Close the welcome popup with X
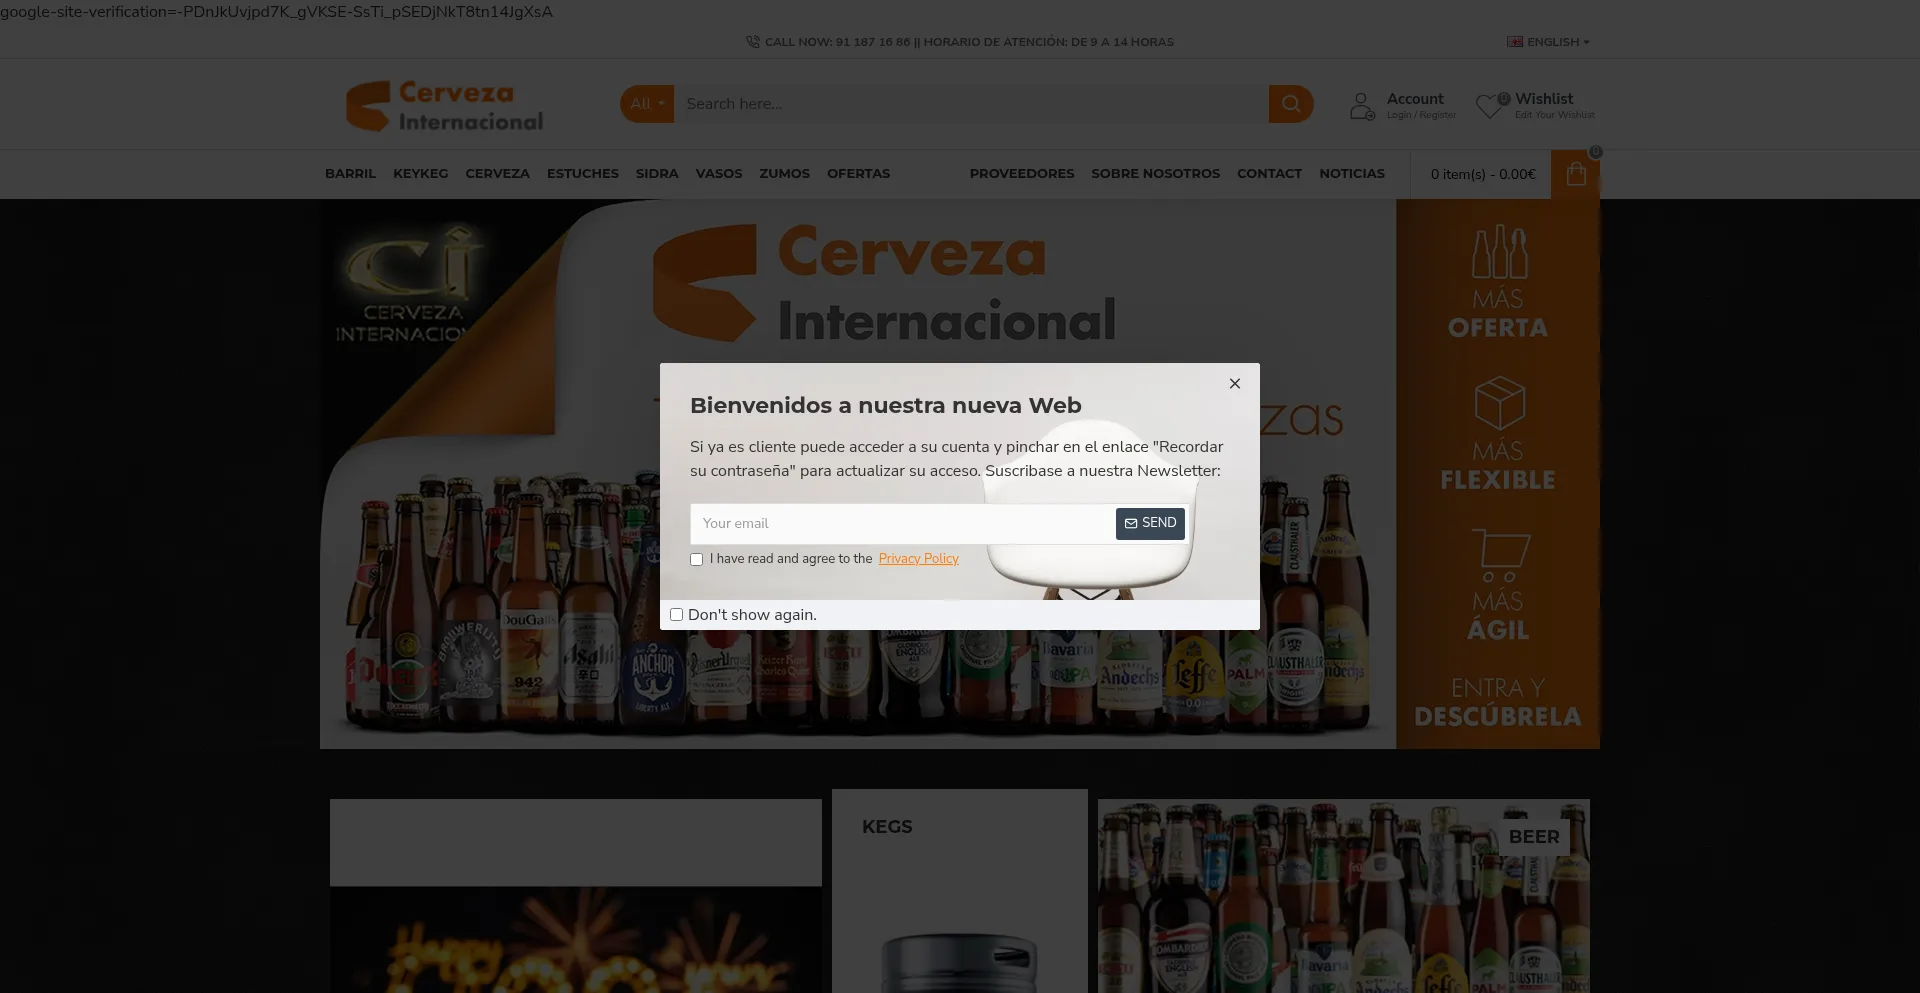The height and width of the screenshot is (993, 1920). coord(1235,384)
